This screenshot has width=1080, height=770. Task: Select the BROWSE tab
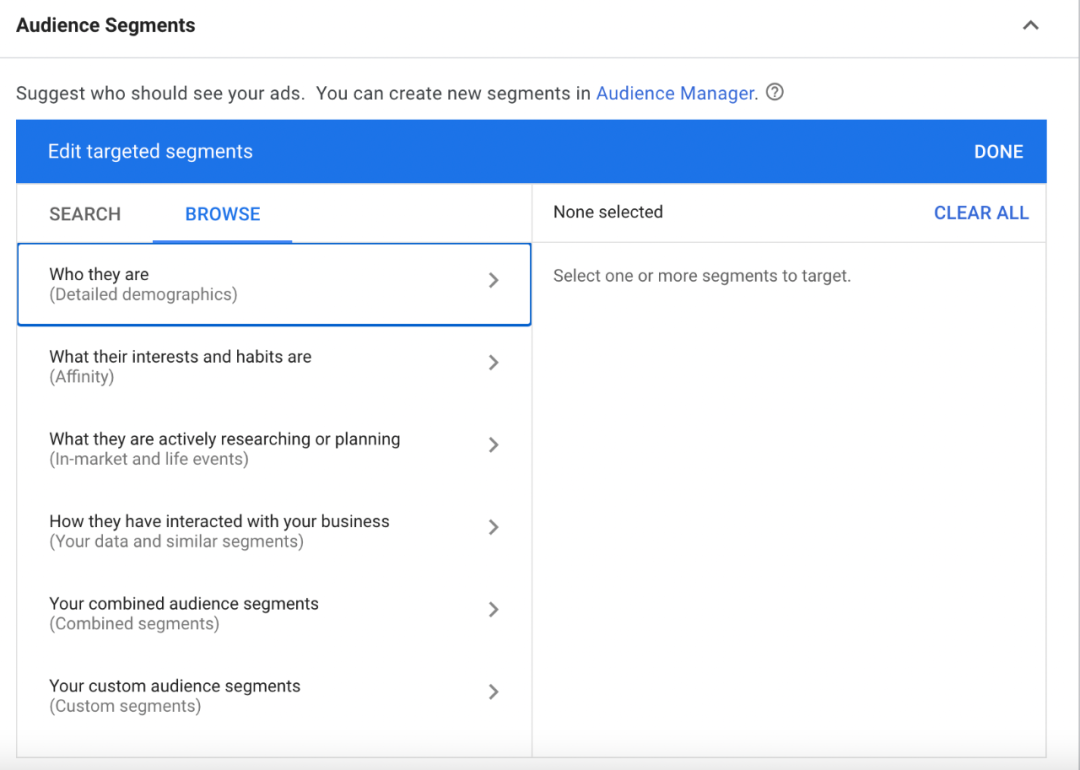222,214
